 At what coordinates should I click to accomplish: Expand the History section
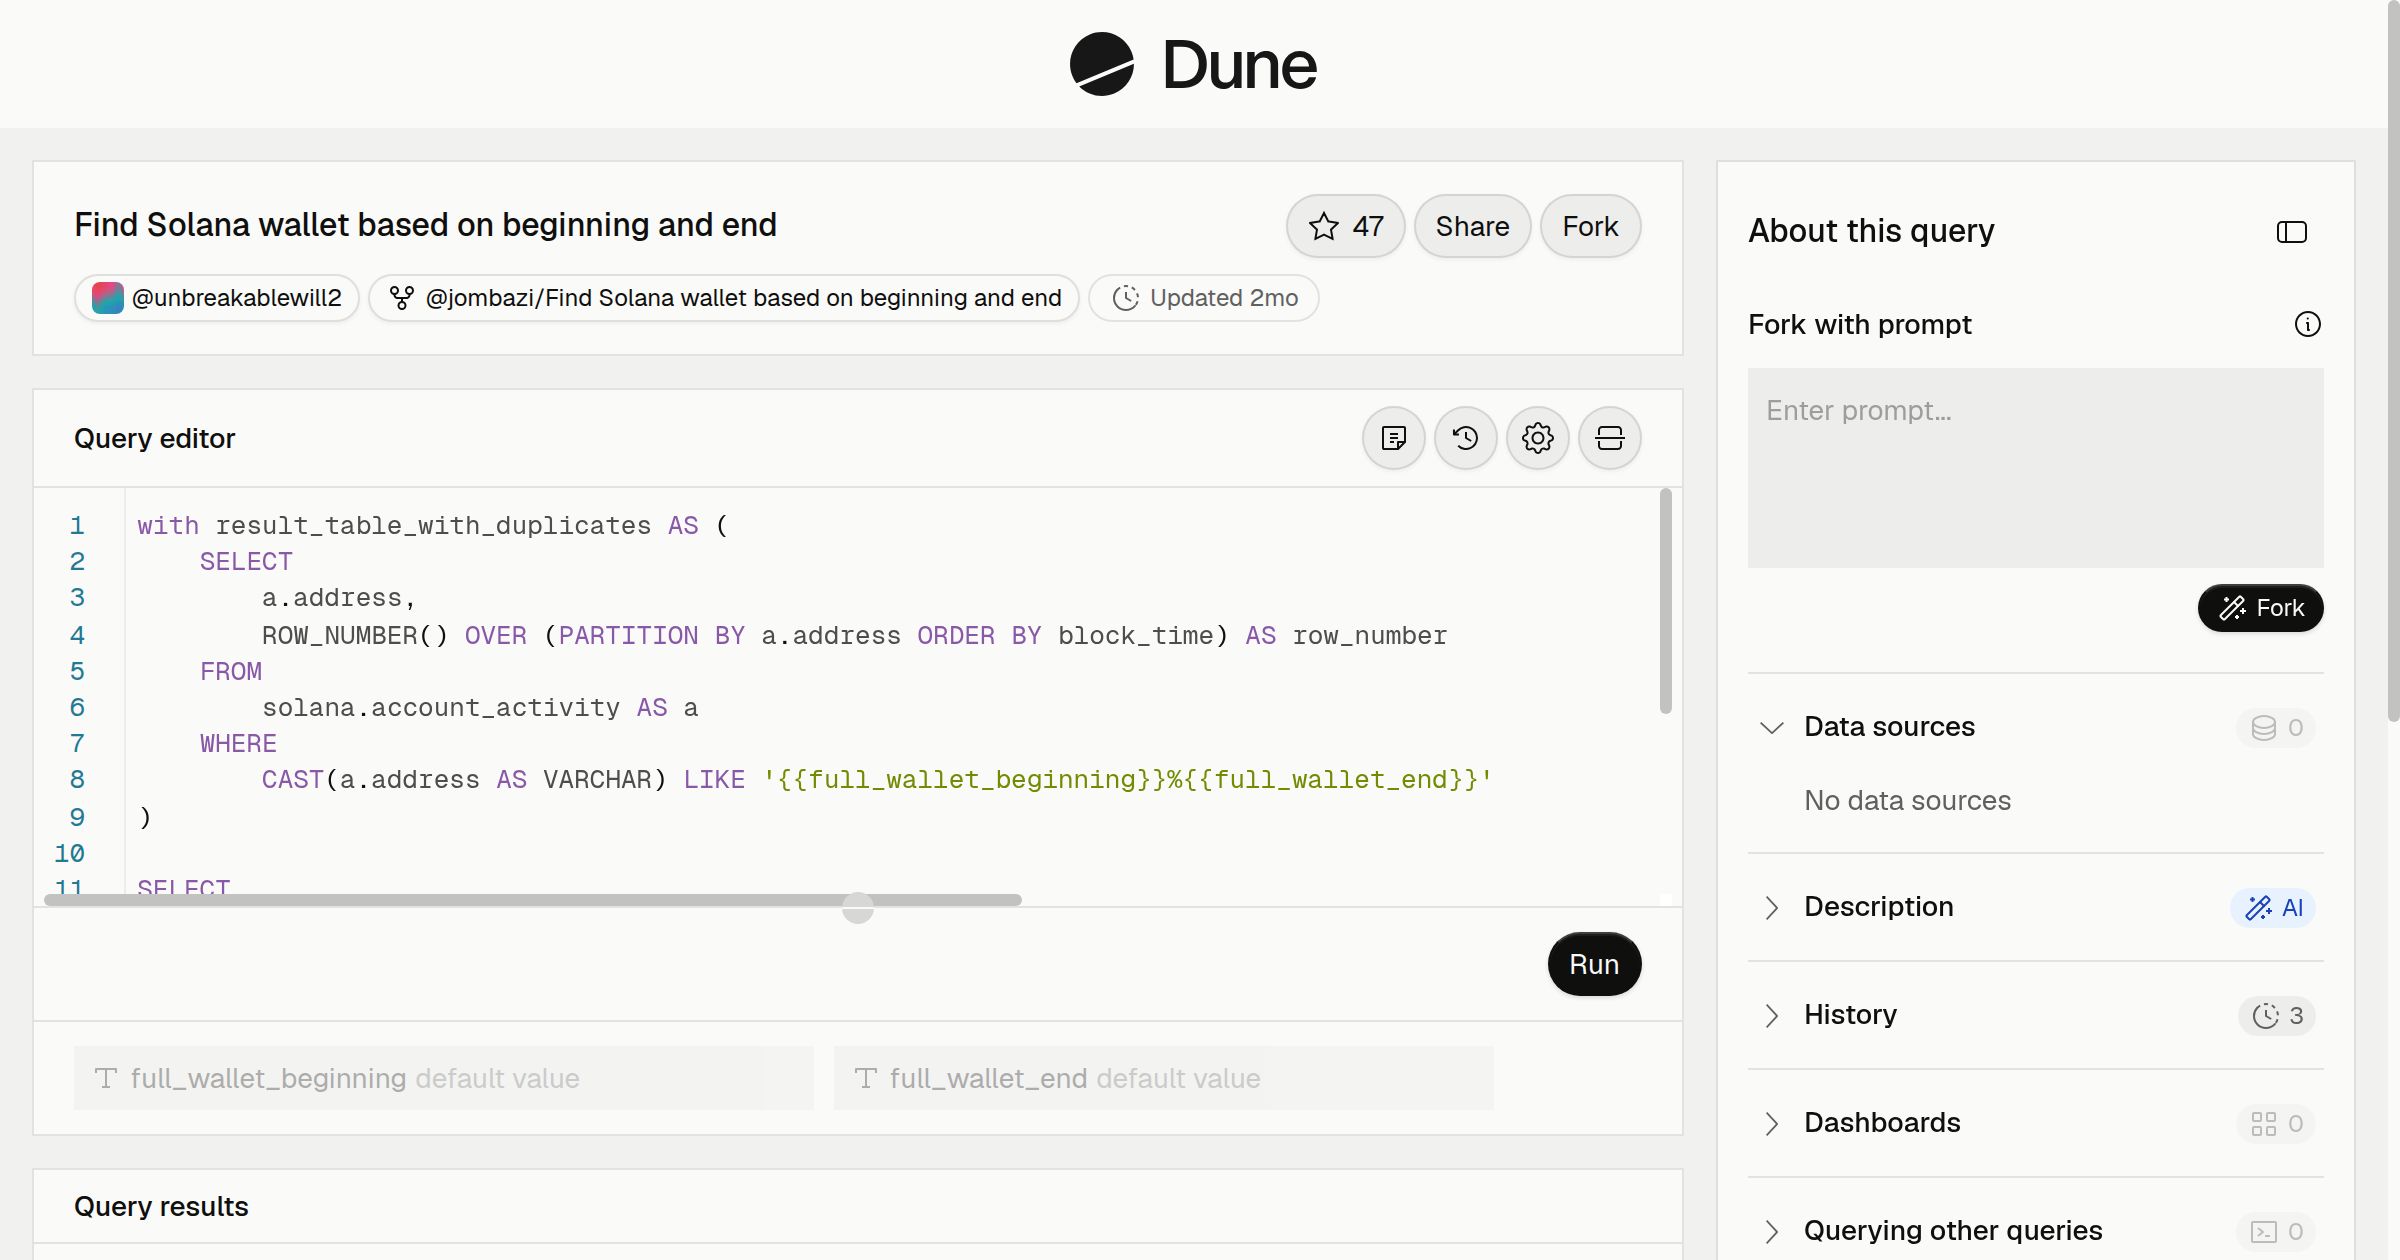click(x=1772, y=1015)
